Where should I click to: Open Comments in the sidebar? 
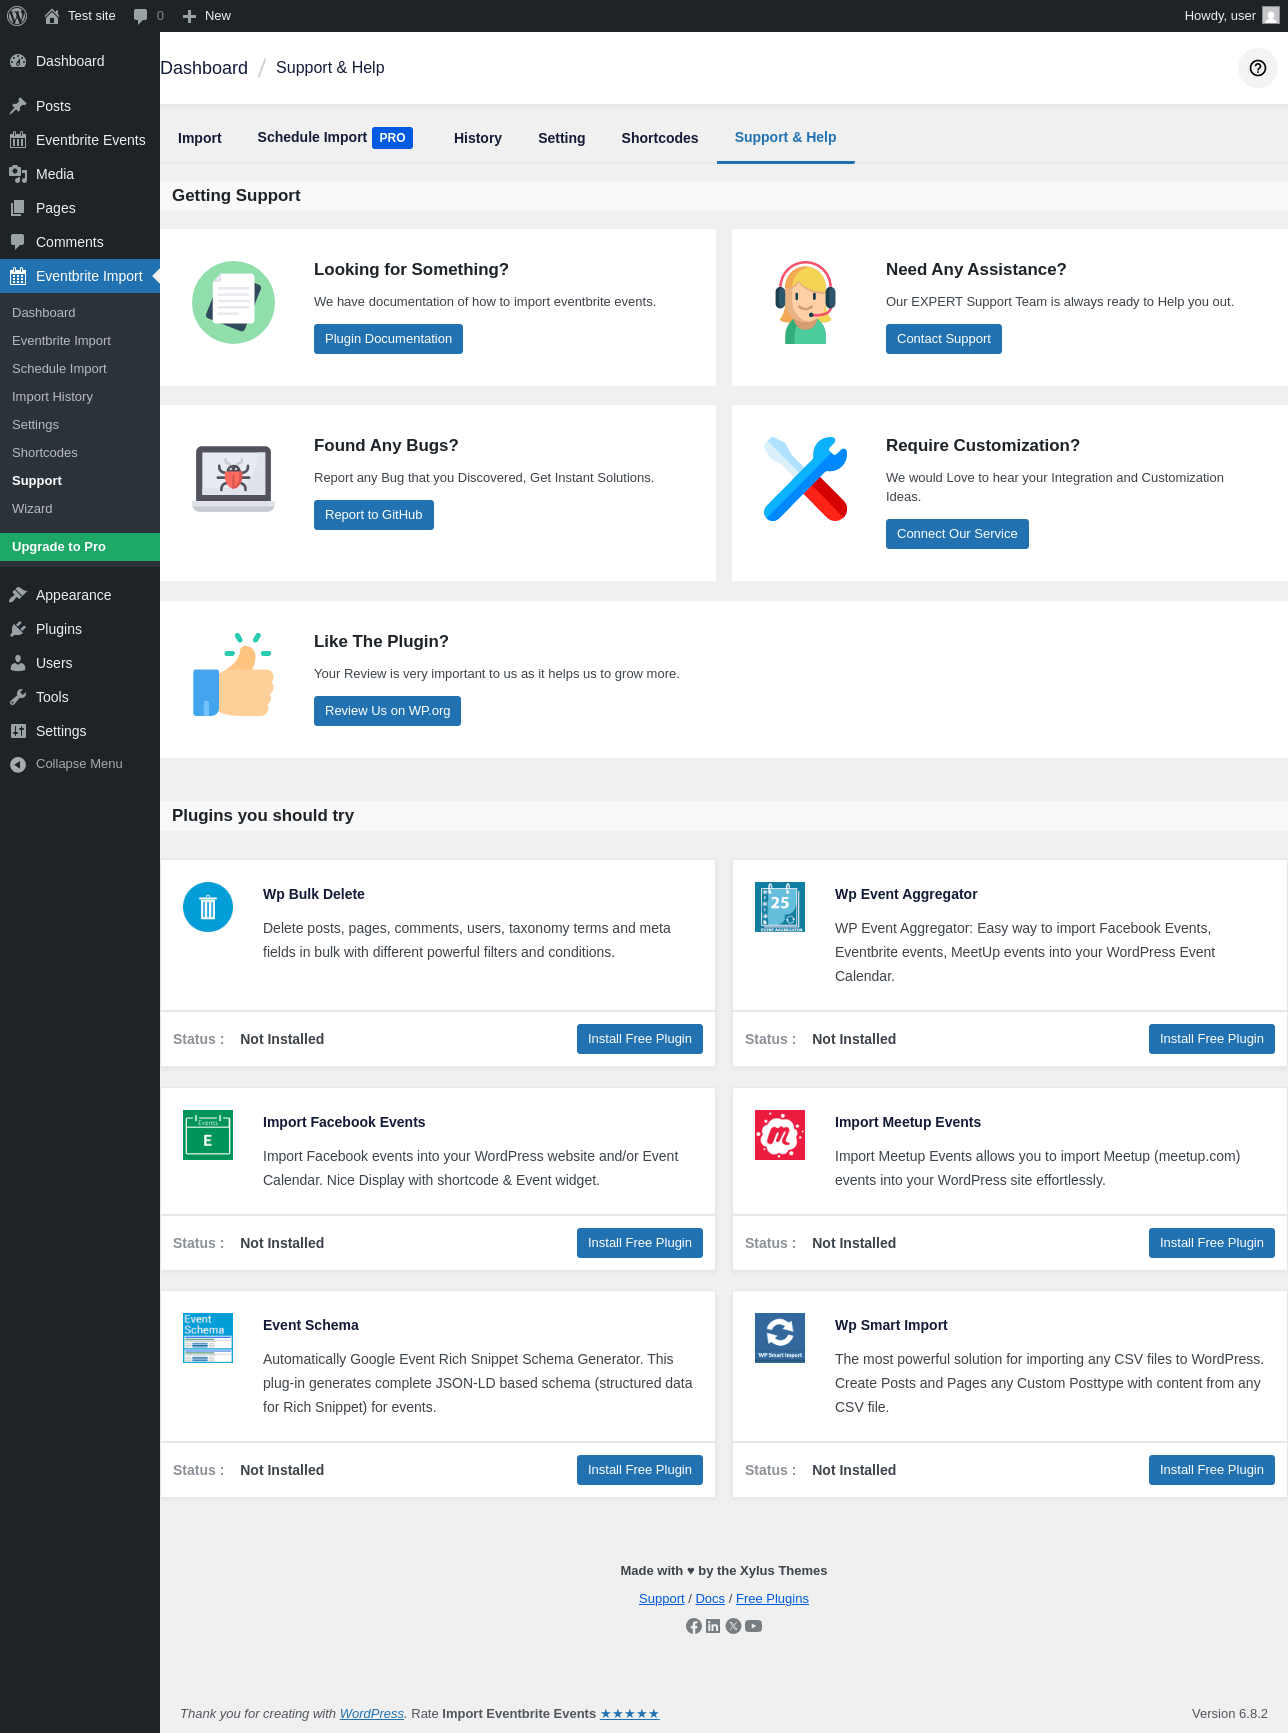(x=80, y=242)
